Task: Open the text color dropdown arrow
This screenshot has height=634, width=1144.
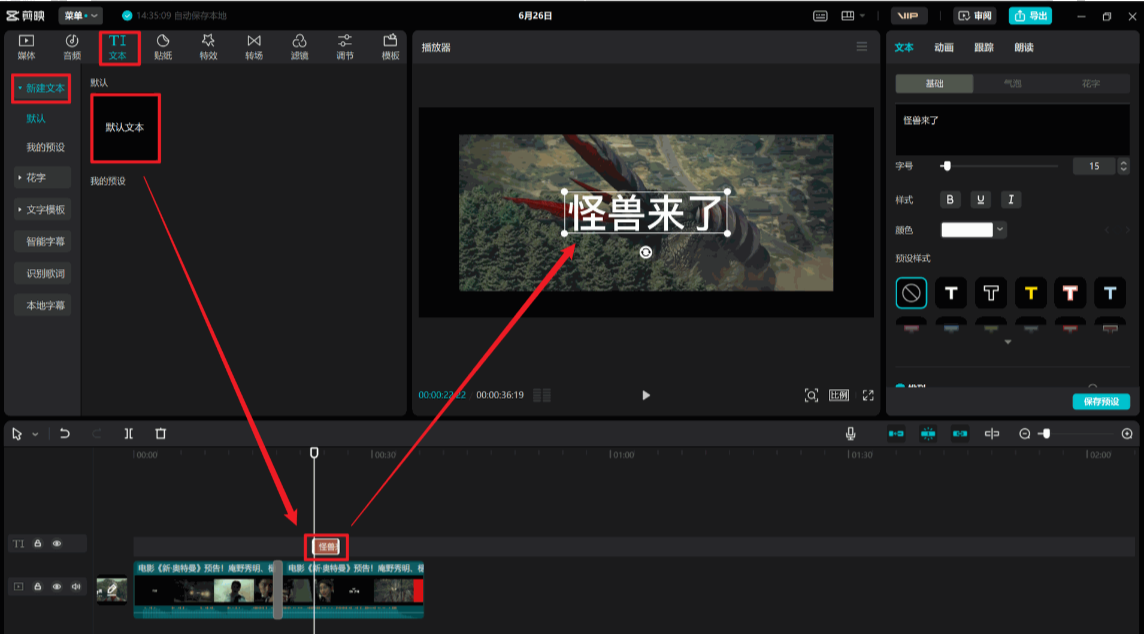Action: point(1000,230)
